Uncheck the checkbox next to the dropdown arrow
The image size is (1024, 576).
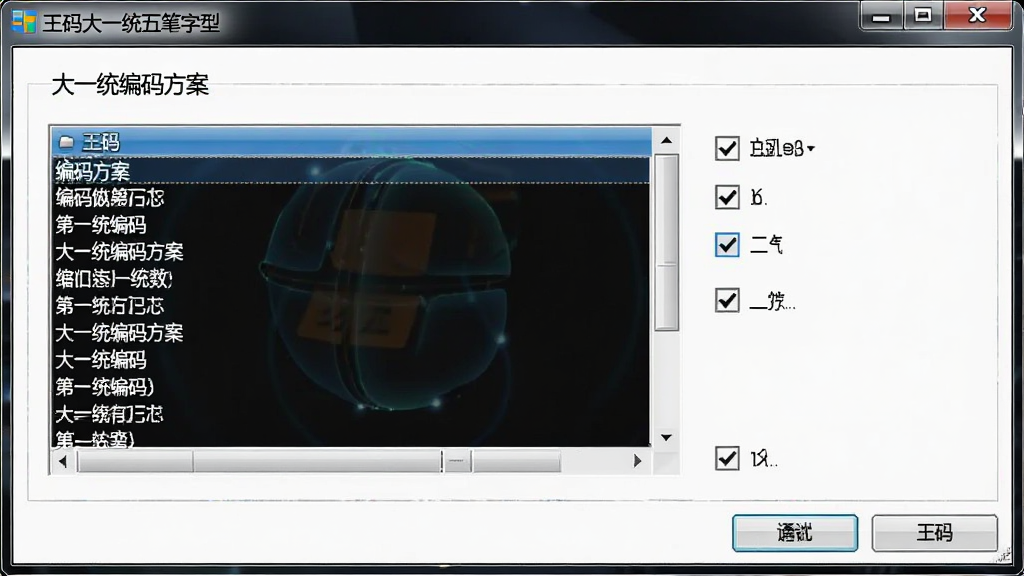pyautogui.click(x=727, y=148)
